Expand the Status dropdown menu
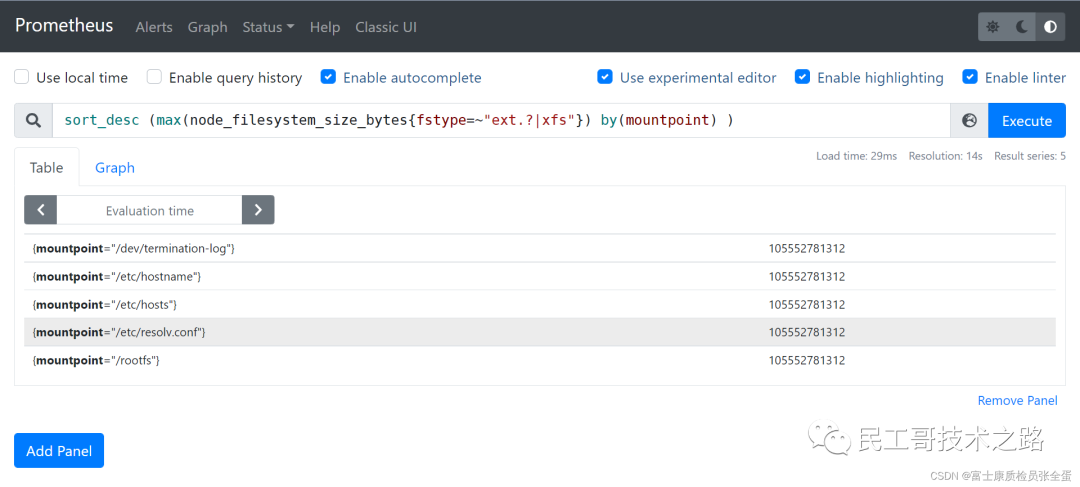Image resolution: width=1080 pixels, height=487 pixels. [268, 27]
